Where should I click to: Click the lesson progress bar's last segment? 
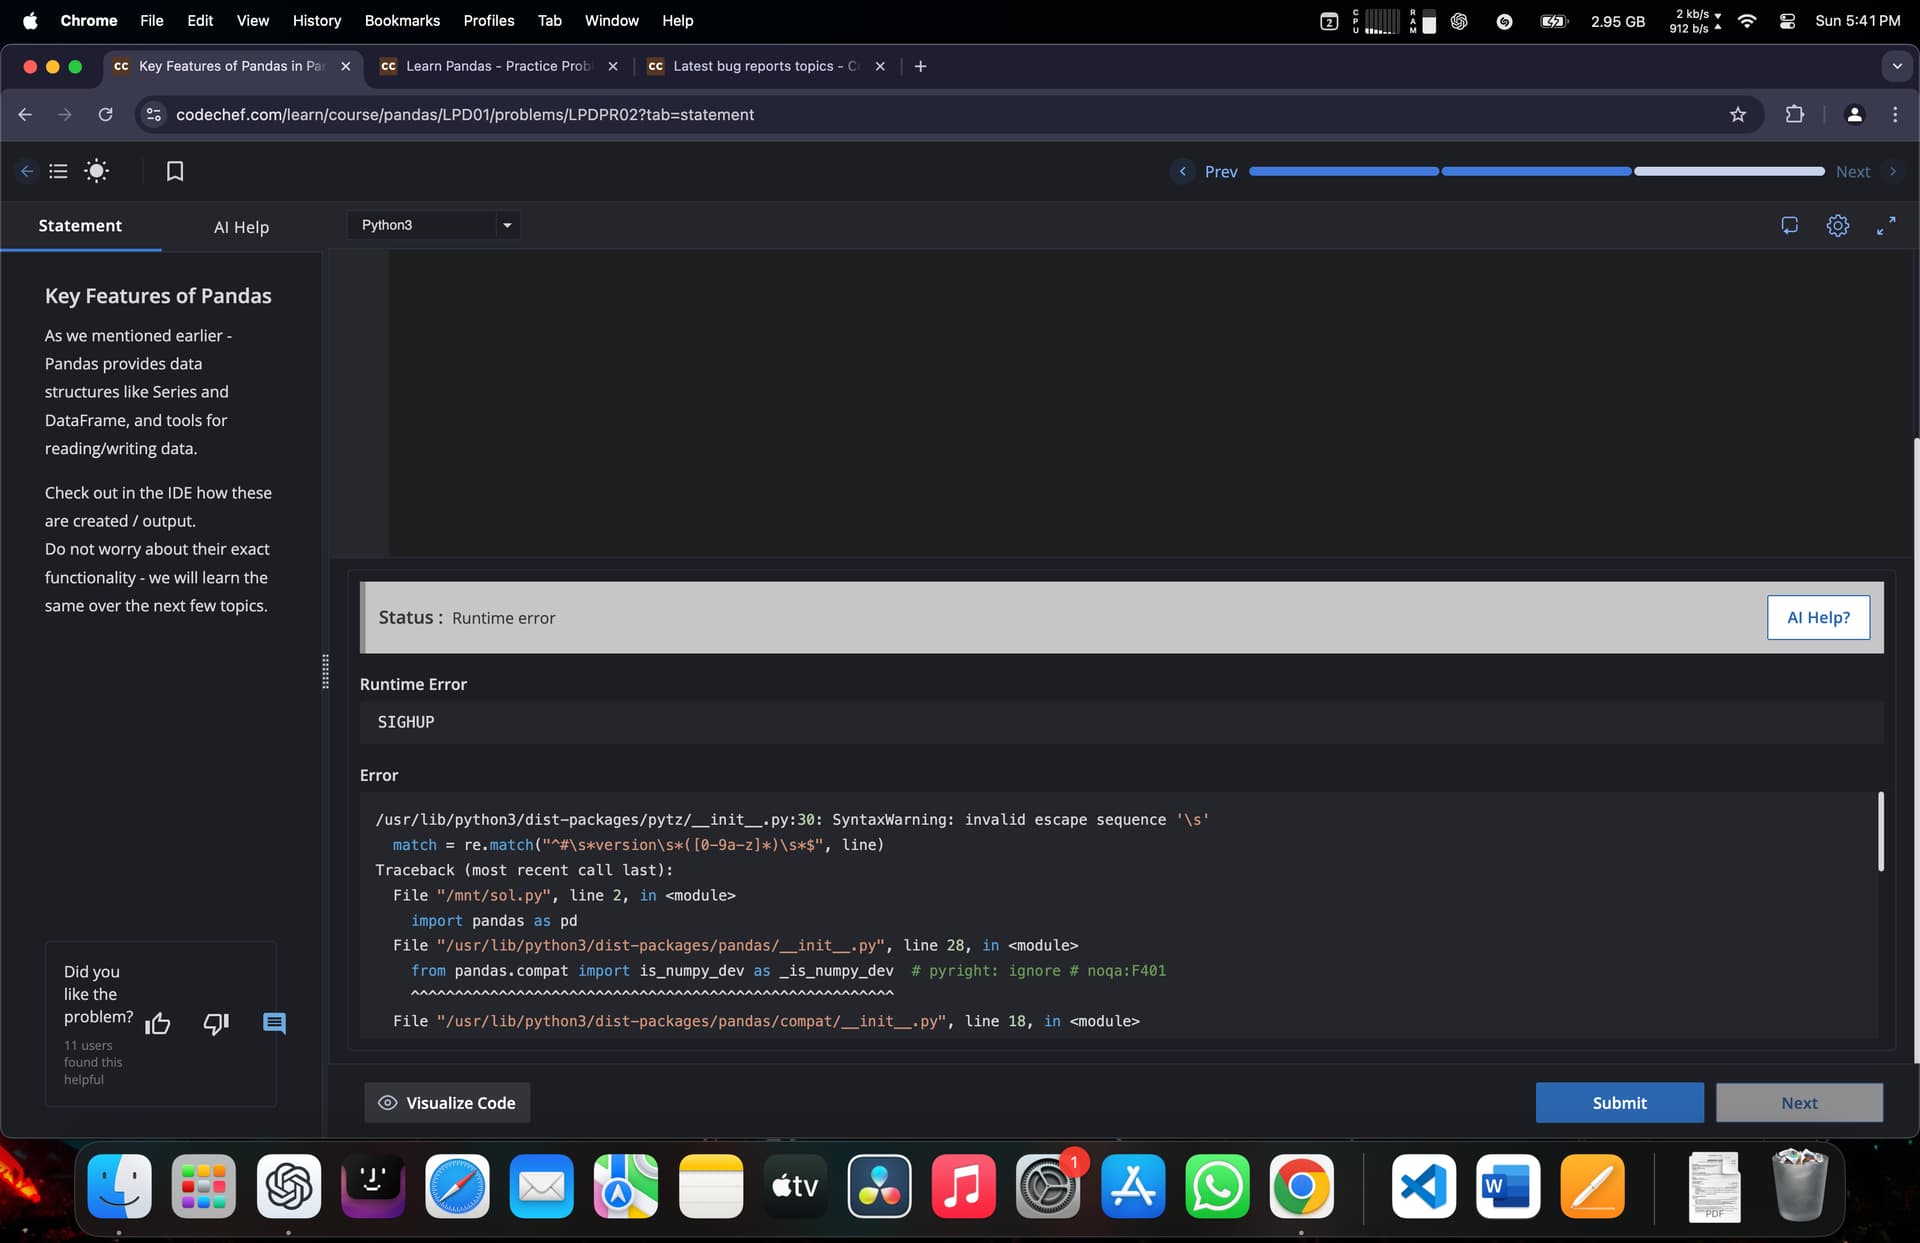pyautogui.click(x=1729, y=172)
